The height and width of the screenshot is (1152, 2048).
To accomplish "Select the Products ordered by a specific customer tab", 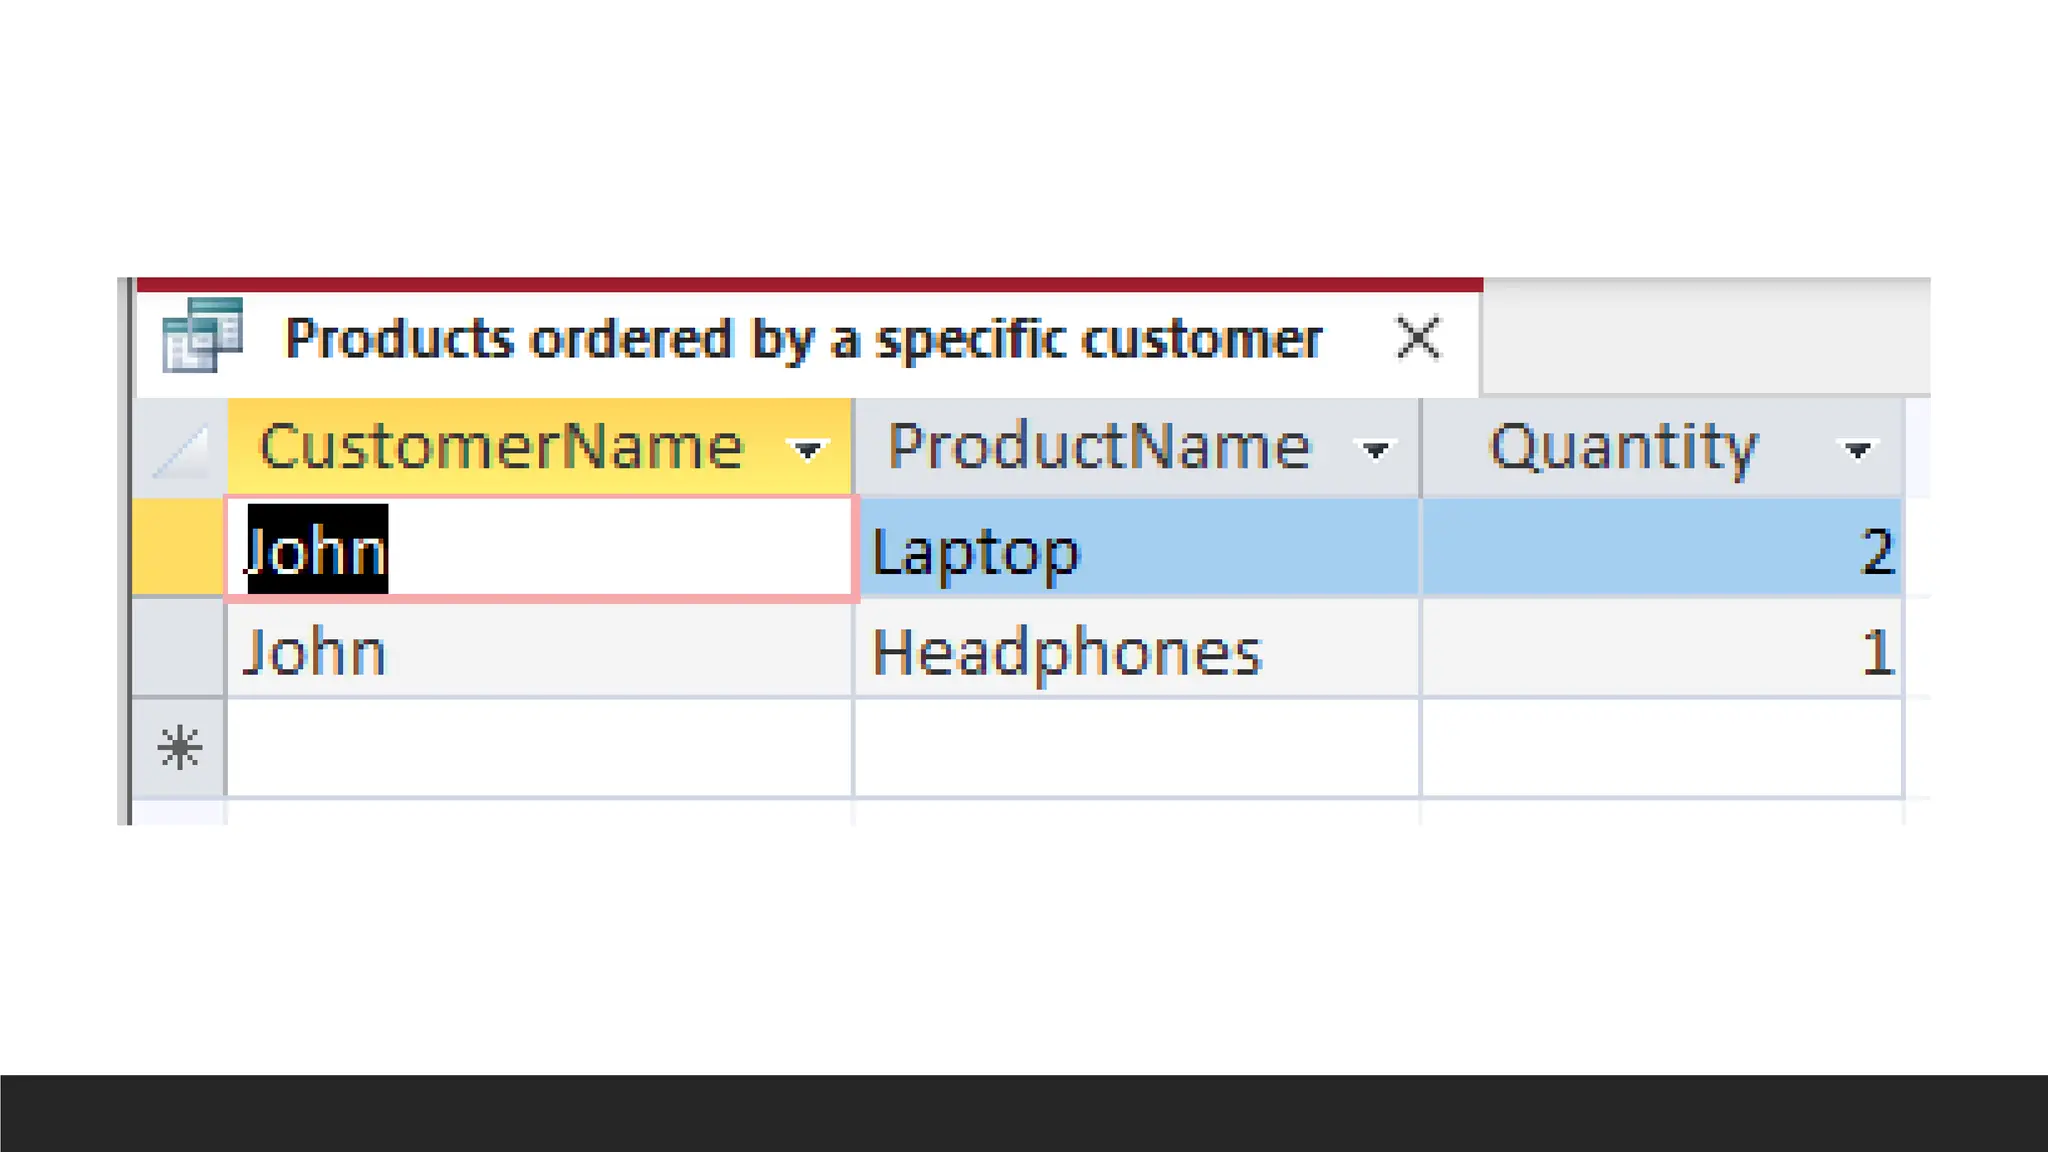I will point(803,339).
